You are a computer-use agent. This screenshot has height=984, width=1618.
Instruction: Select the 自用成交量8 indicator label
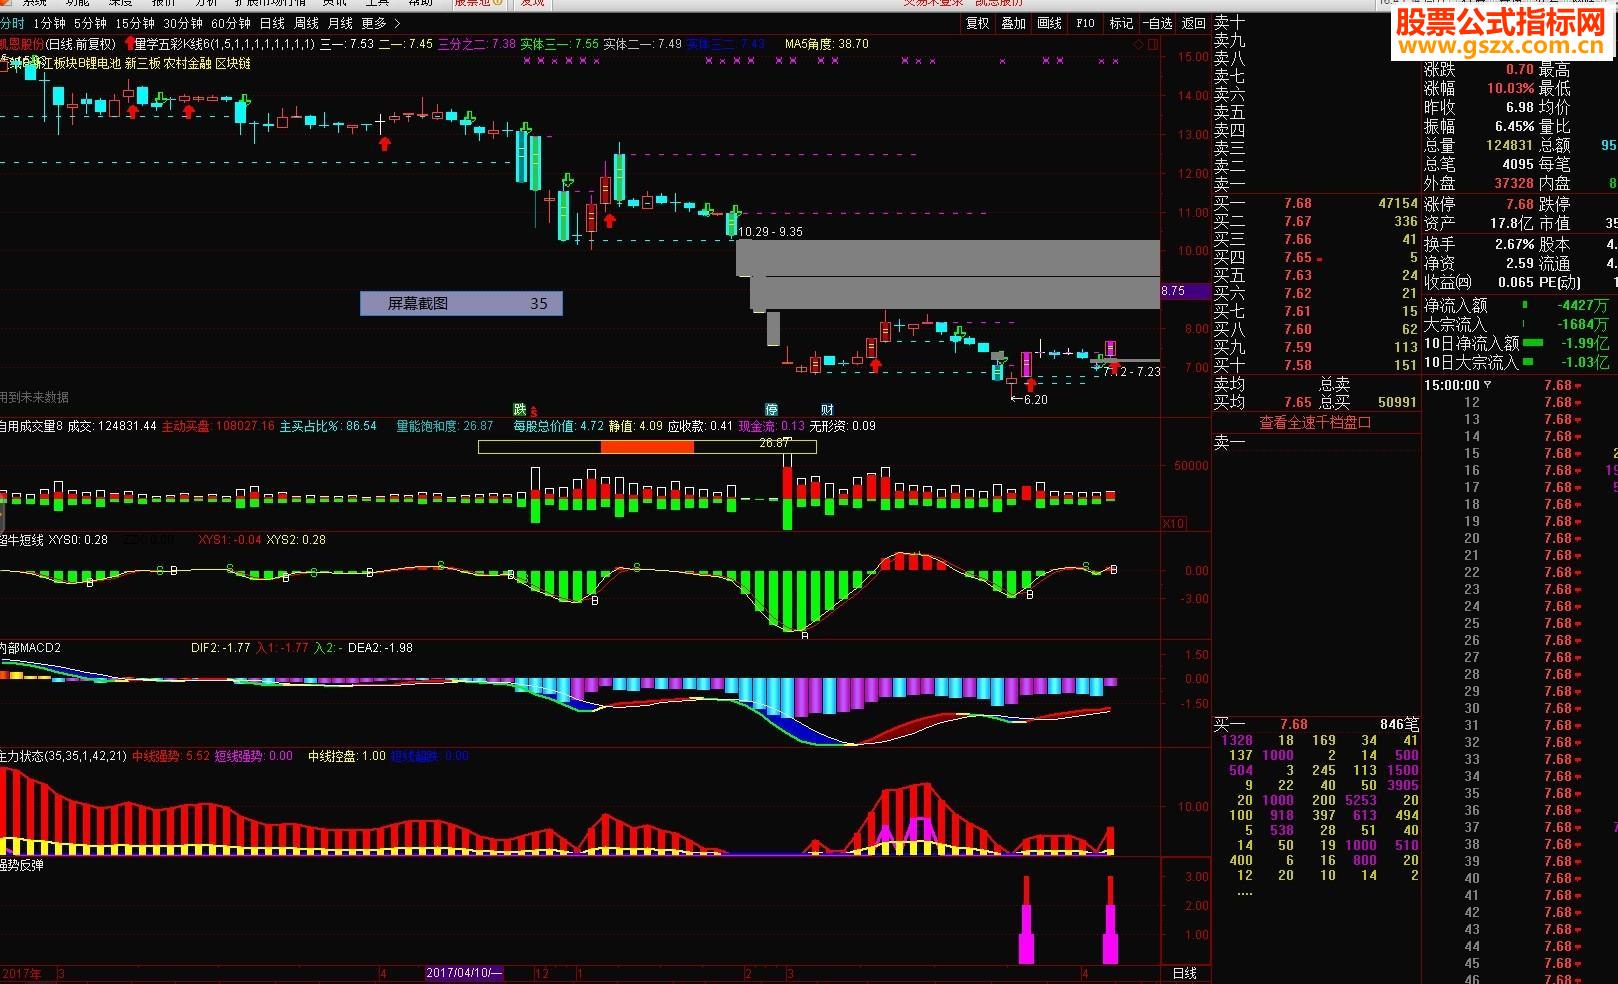(31, 426)
